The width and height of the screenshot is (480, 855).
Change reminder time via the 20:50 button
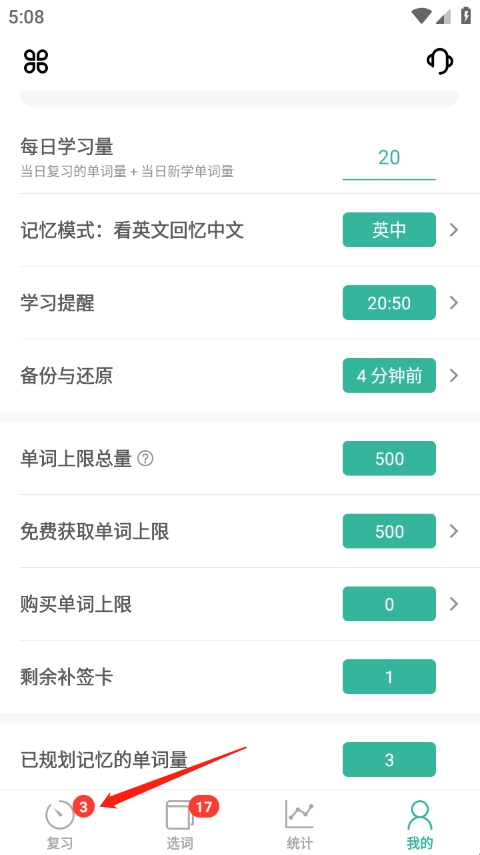click(x=389, y=303)
